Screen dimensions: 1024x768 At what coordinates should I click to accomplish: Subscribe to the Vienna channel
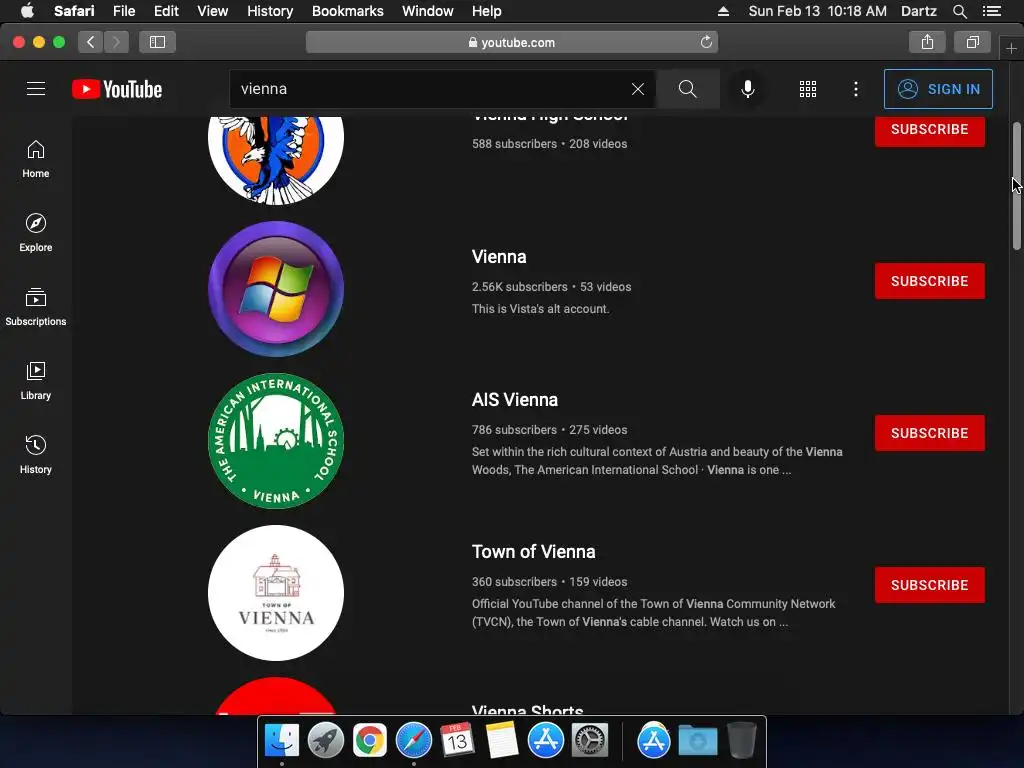coord(929,281)
